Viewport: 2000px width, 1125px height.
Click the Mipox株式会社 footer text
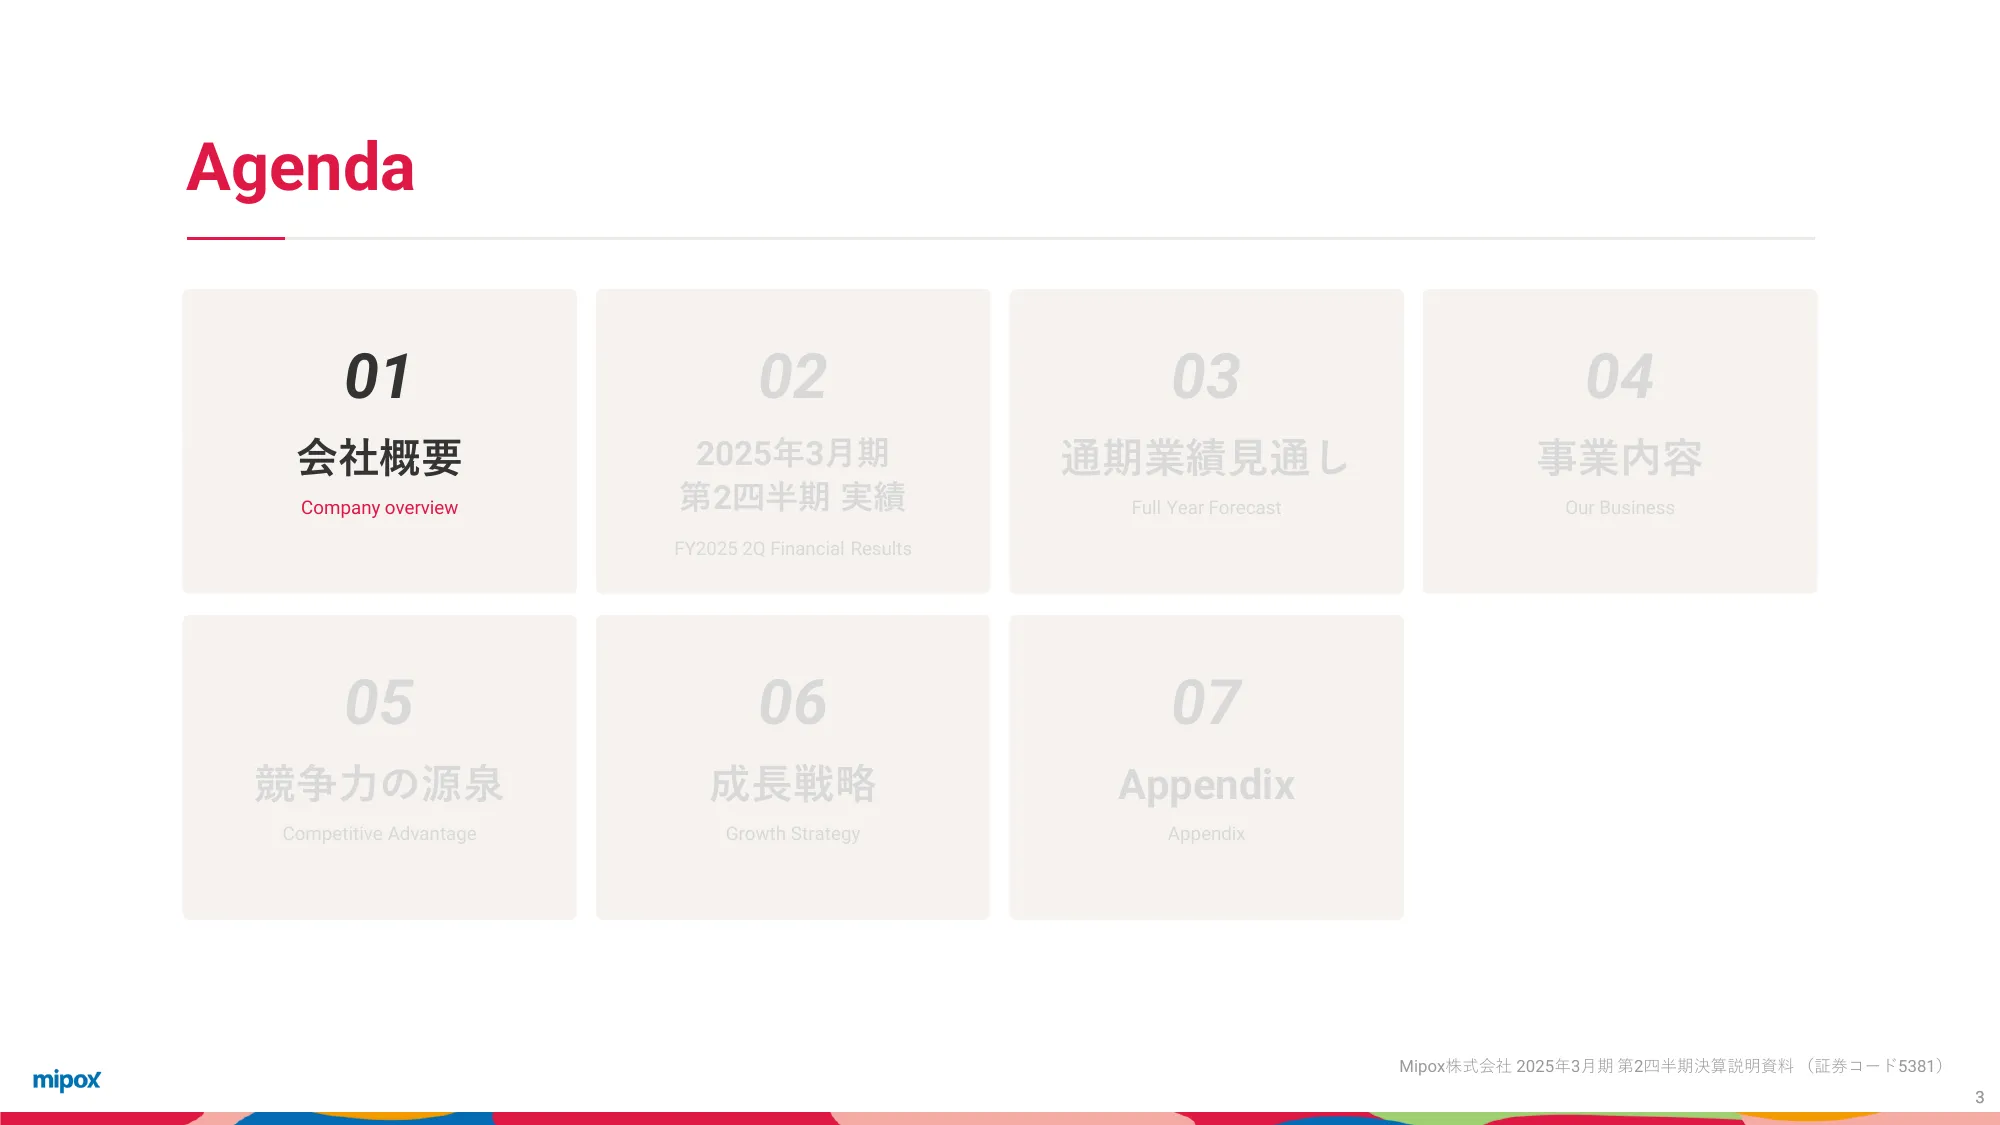point(1674,1066)
